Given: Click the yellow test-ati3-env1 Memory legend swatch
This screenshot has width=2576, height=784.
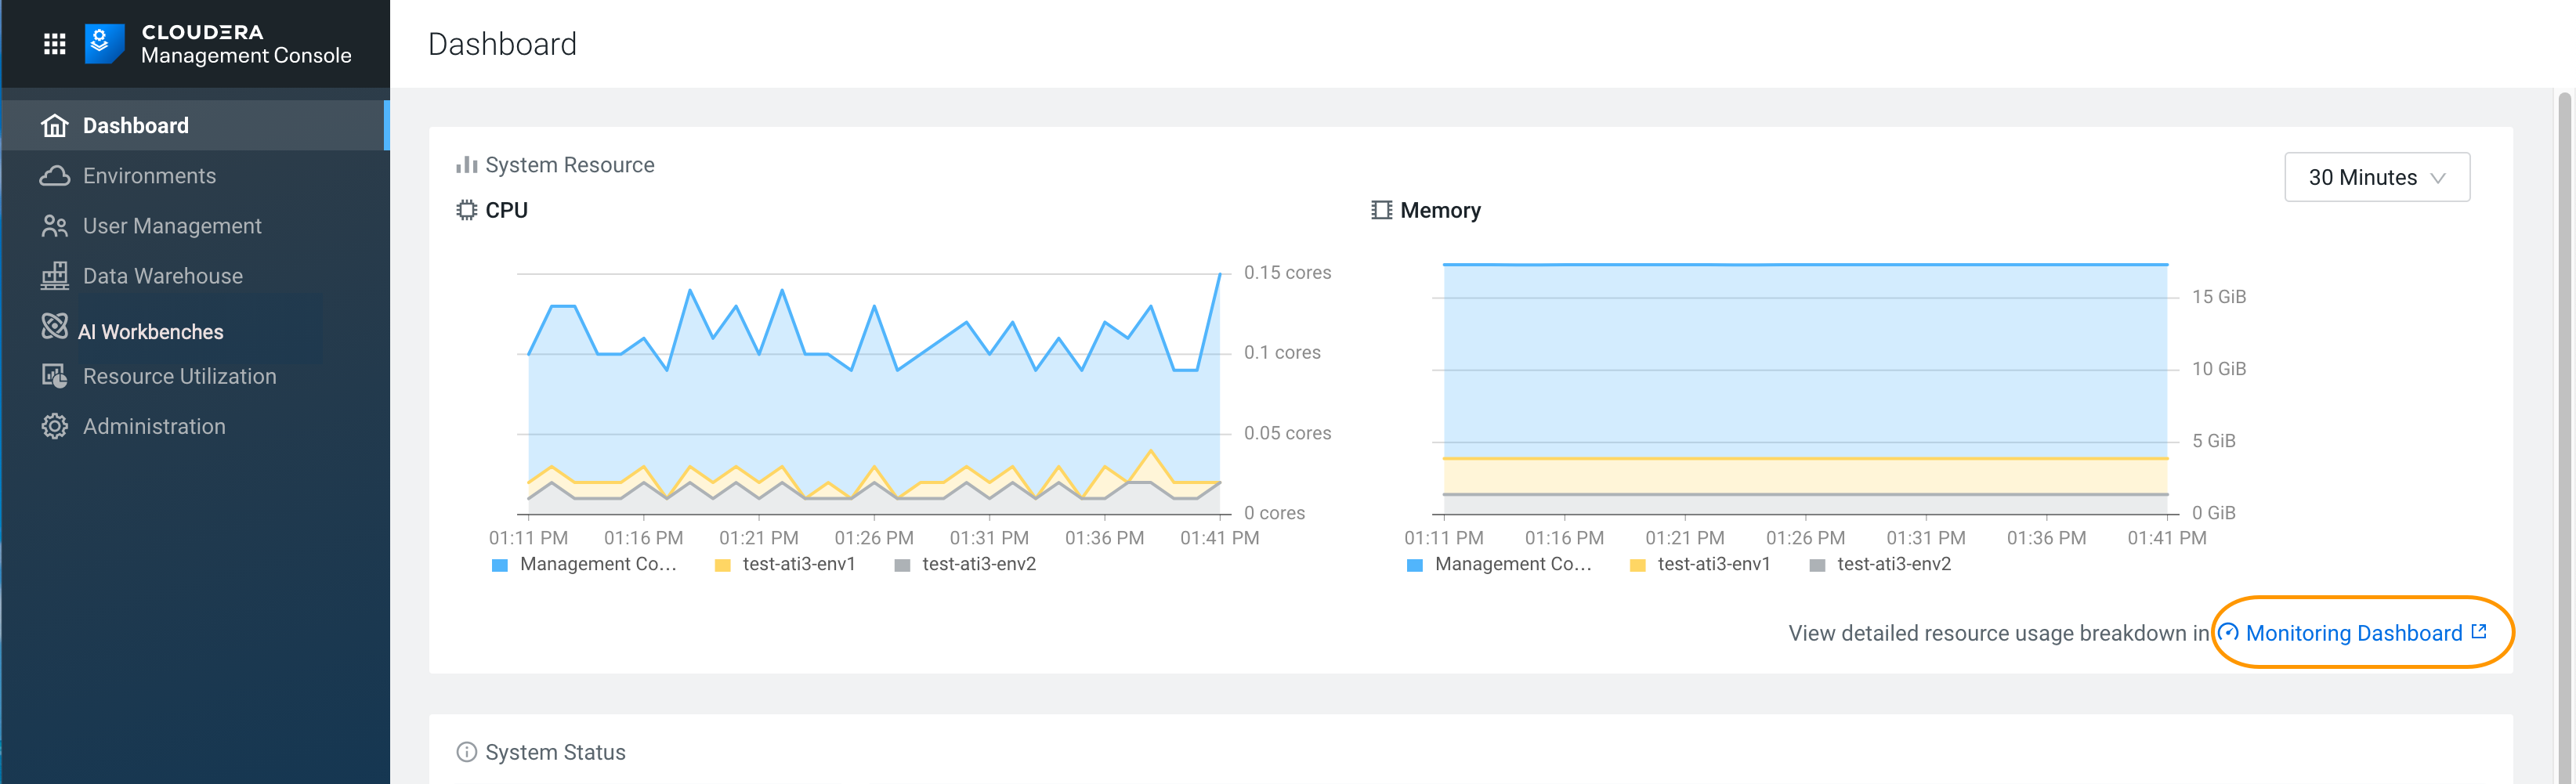Looking at the screenshot, I should point(1637,566).
